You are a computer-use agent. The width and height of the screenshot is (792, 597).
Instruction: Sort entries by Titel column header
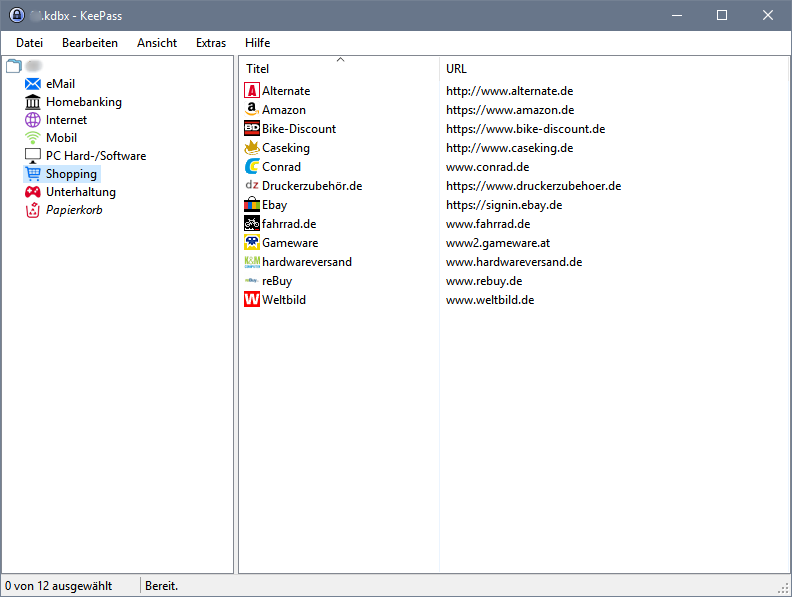pyautogui.click(x=339, y=68)
